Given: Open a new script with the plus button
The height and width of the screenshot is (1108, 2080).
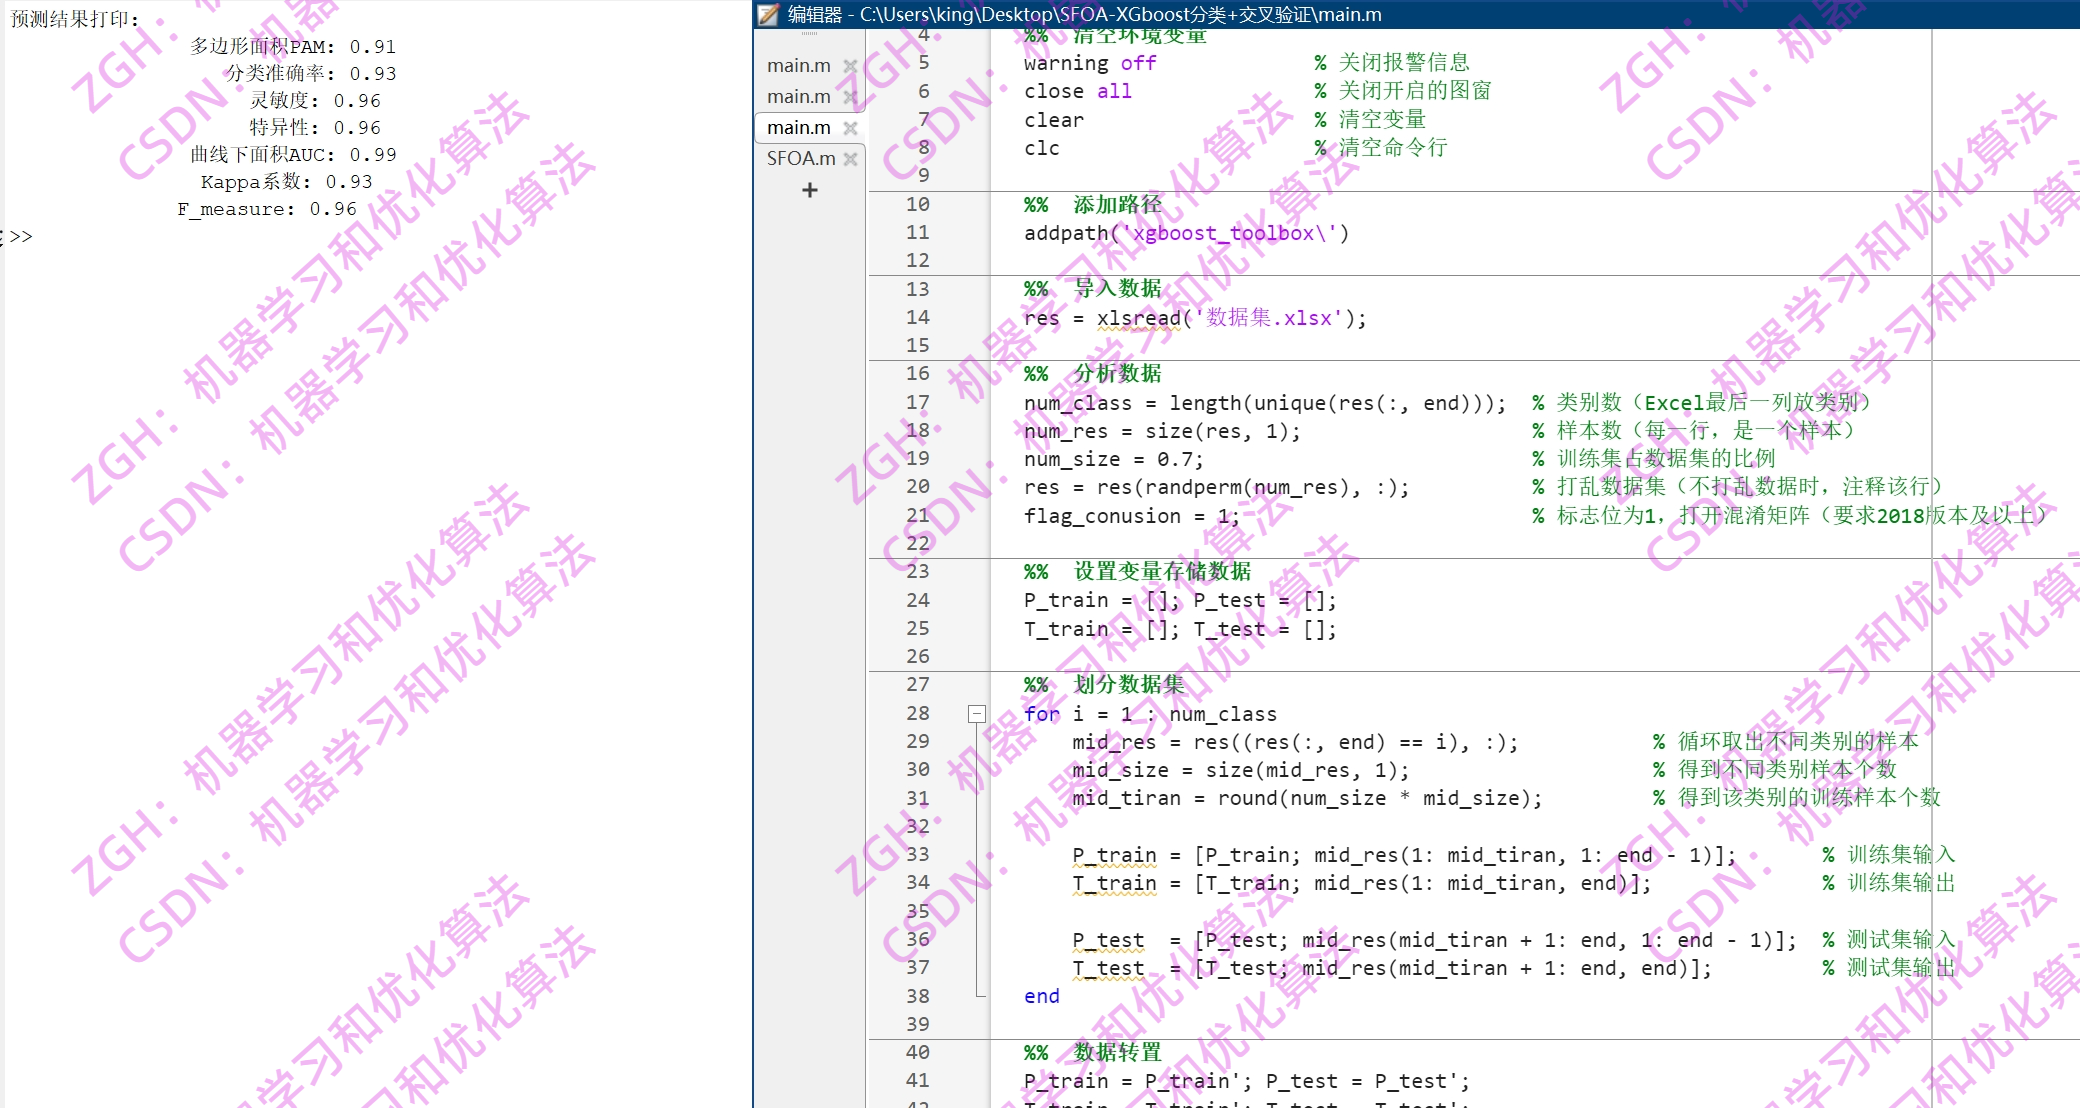Looking at the screenshot, I should (x=808, y=190).
